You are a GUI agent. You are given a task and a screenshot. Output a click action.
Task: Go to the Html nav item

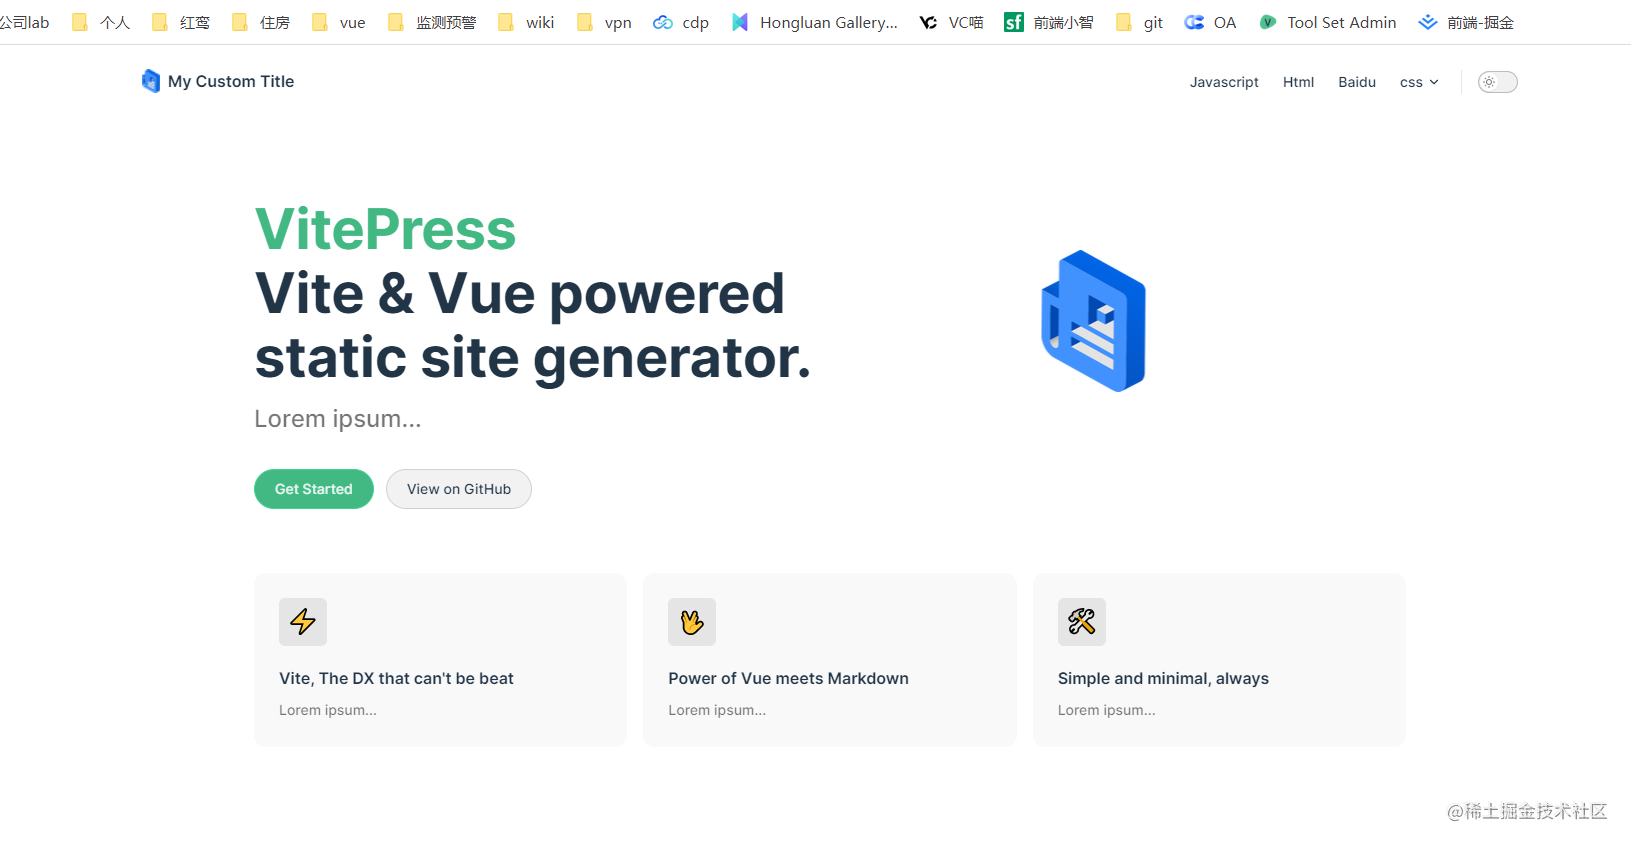click(1298, 82)
